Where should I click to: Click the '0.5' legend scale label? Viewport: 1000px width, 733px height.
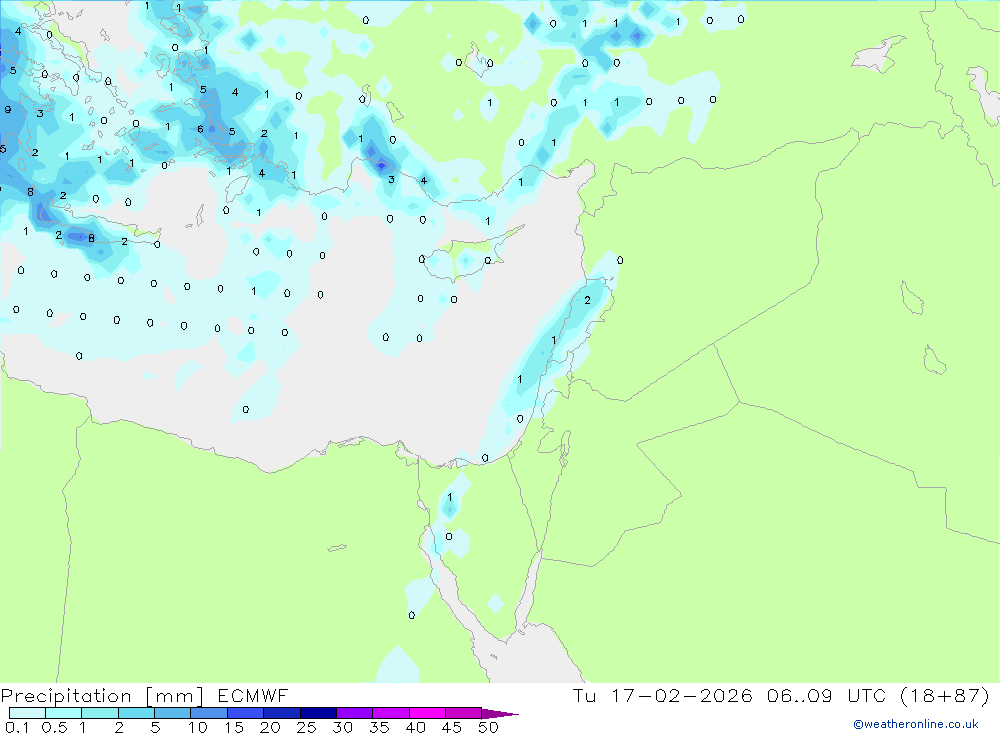[x=54, y=727]
